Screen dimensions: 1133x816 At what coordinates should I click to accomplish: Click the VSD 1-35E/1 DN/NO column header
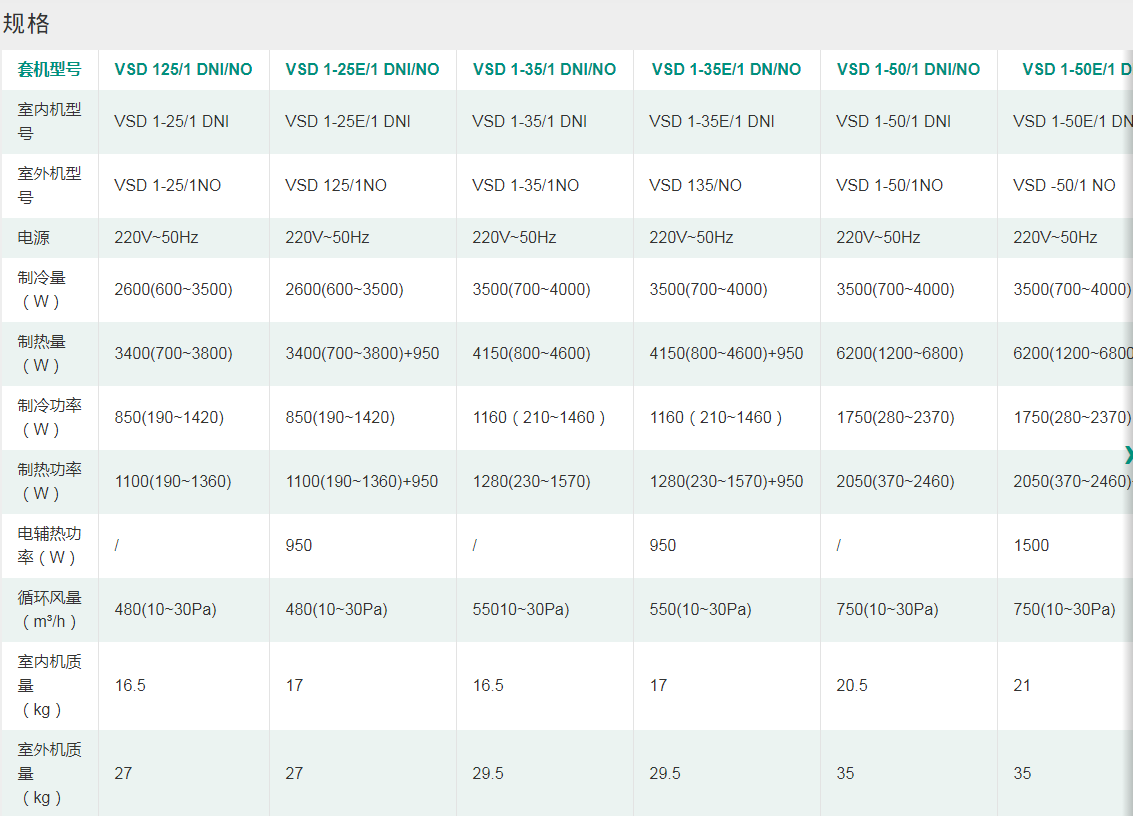(726, 69)
